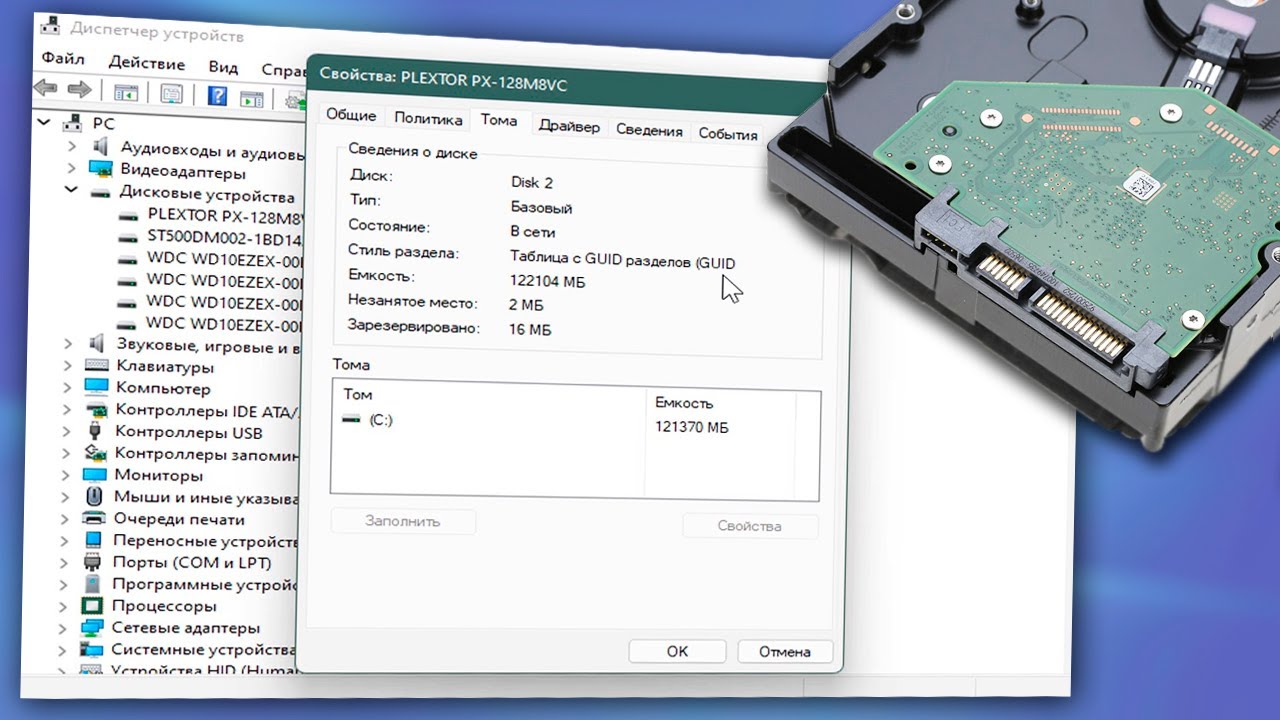Viewport: 1280px width, 720px height.
Task: Select the PLEXTOR PX-128M8 tree entry
Action: pos(224,214)
